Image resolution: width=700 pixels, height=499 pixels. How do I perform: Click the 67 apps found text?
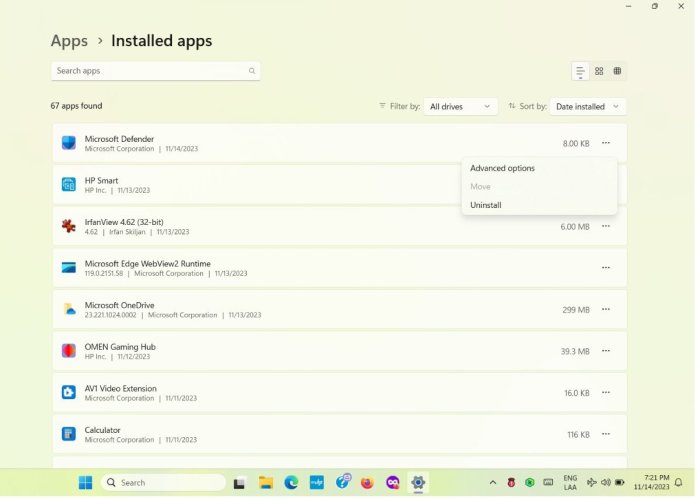point(77,107)
